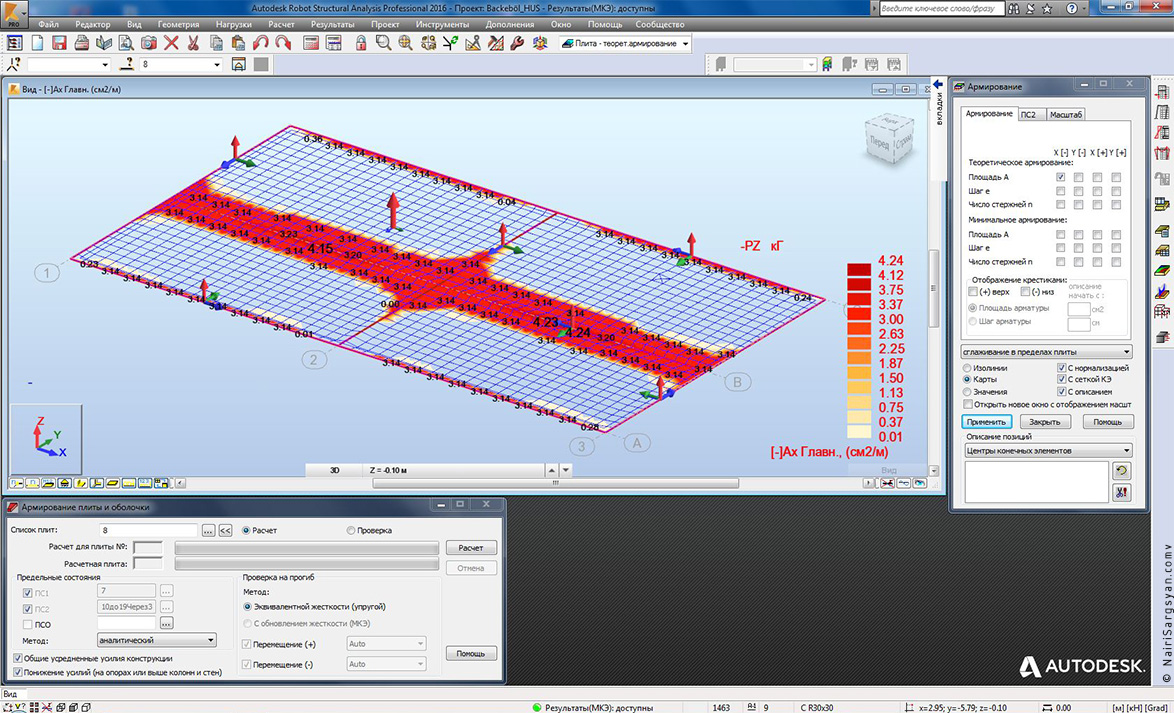Toggle the С описанием checkbox
The image size is (1174, 713).
coord(1062,392)
